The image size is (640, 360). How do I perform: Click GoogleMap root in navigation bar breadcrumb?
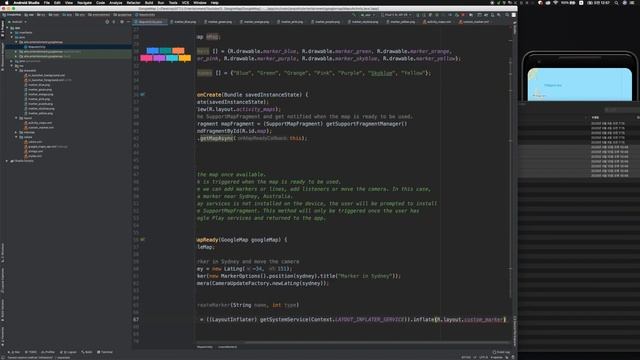click(11, 15)
